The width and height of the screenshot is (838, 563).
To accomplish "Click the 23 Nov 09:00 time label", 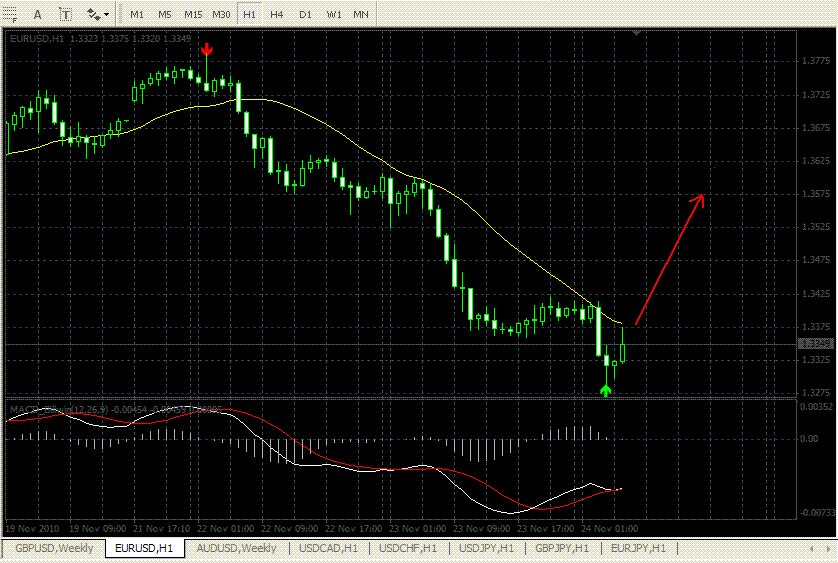I will point(482,529).
